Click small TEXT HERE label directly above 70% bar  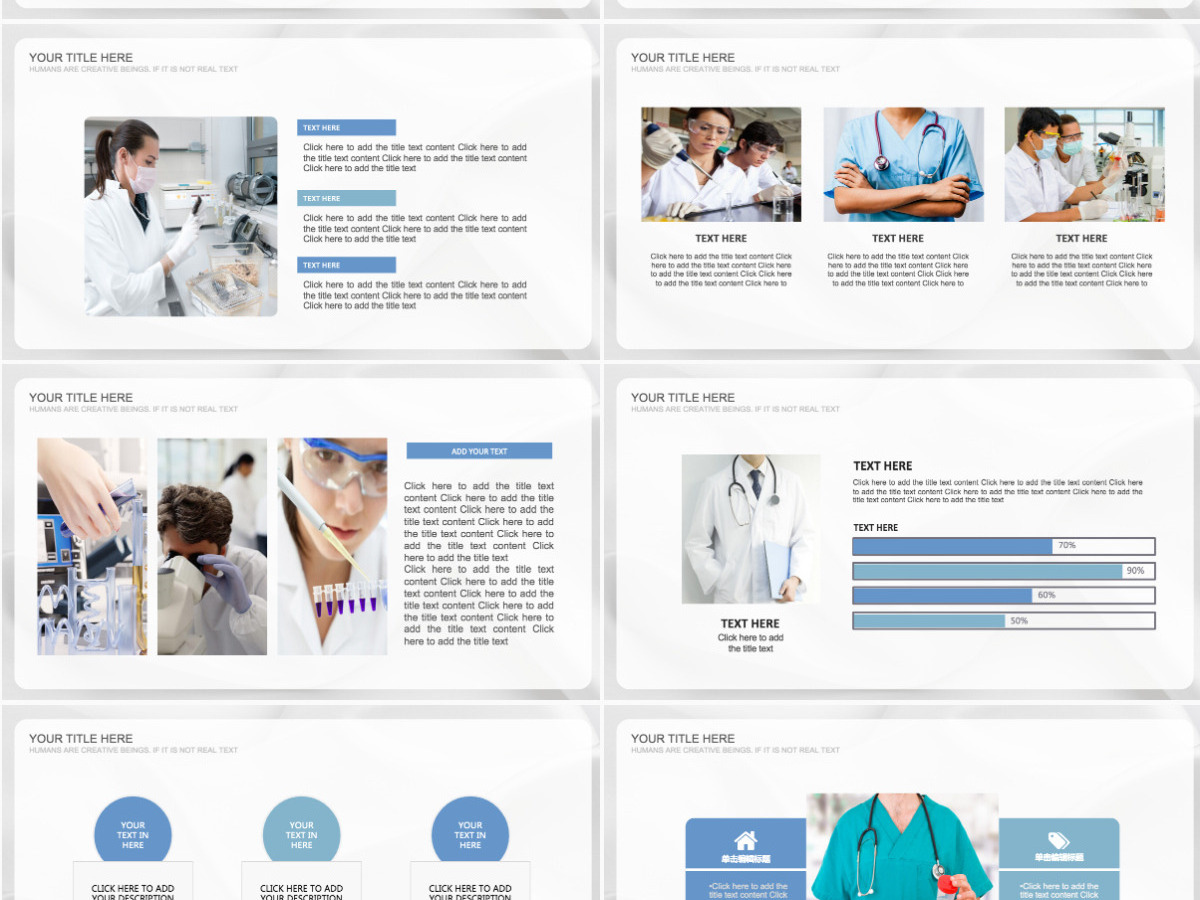tap(875, 527)
